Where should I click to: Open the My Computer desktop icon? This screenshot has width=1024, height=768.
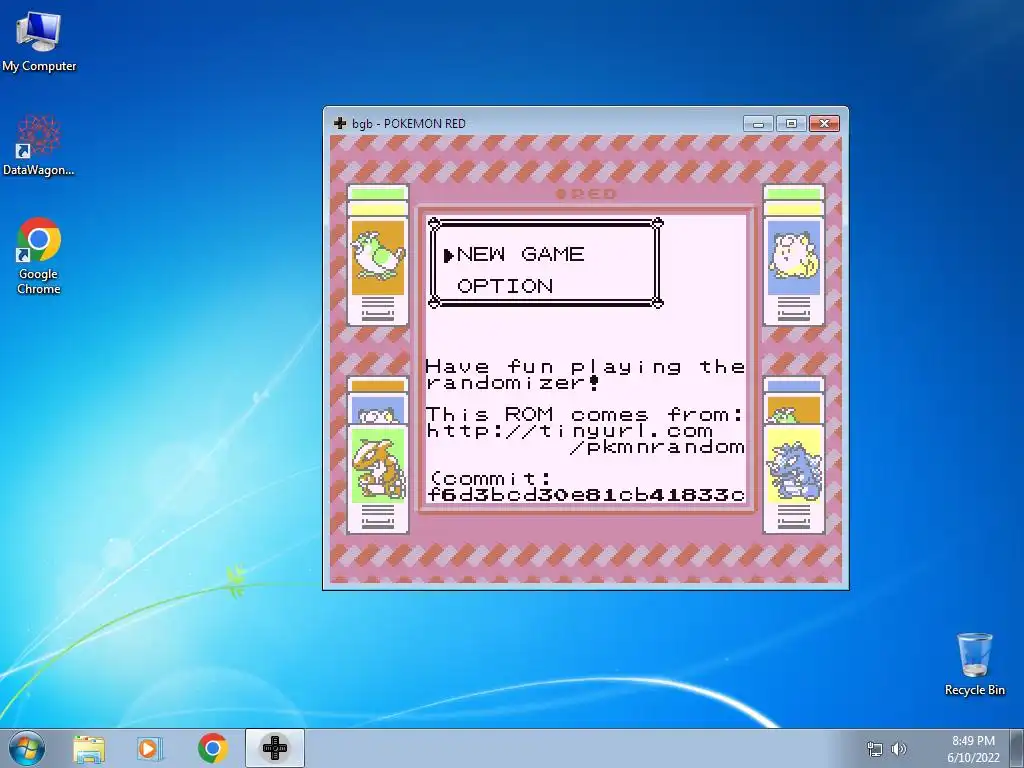pyautogui.click(x=39, y=41)
